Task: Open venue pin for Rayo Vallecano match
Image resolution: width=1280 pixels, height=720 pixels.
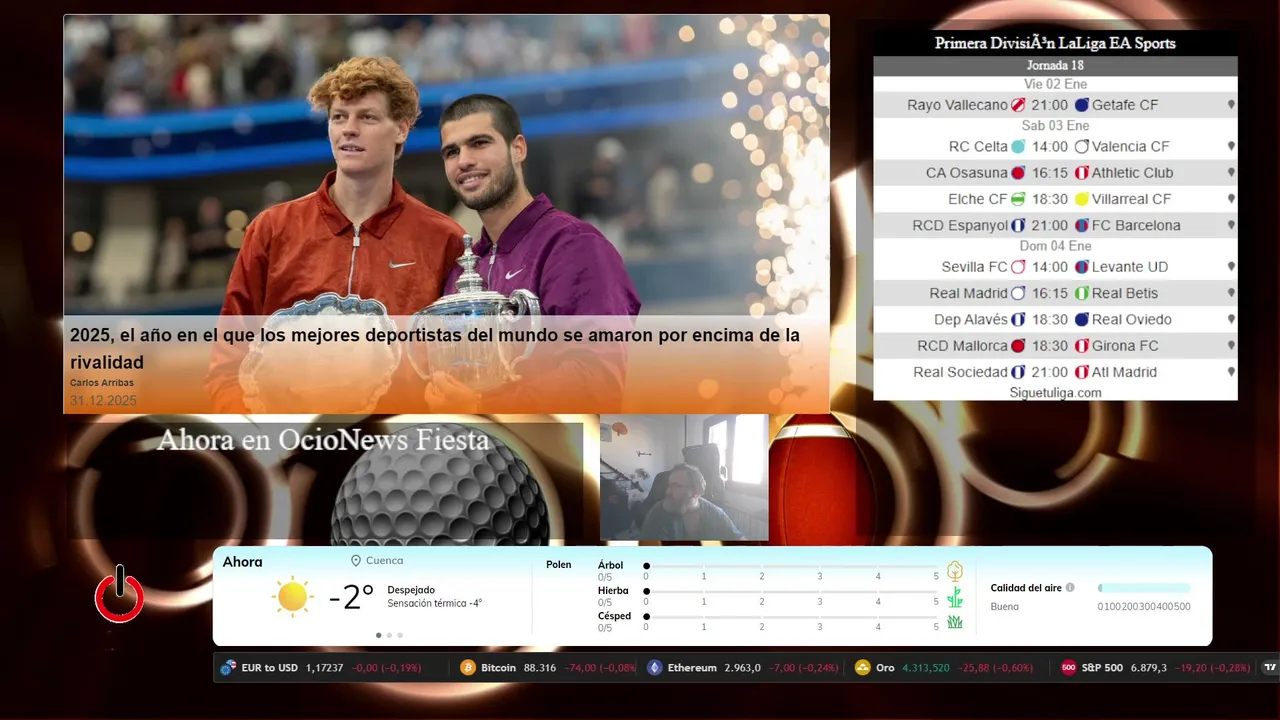Action: 1231,105
